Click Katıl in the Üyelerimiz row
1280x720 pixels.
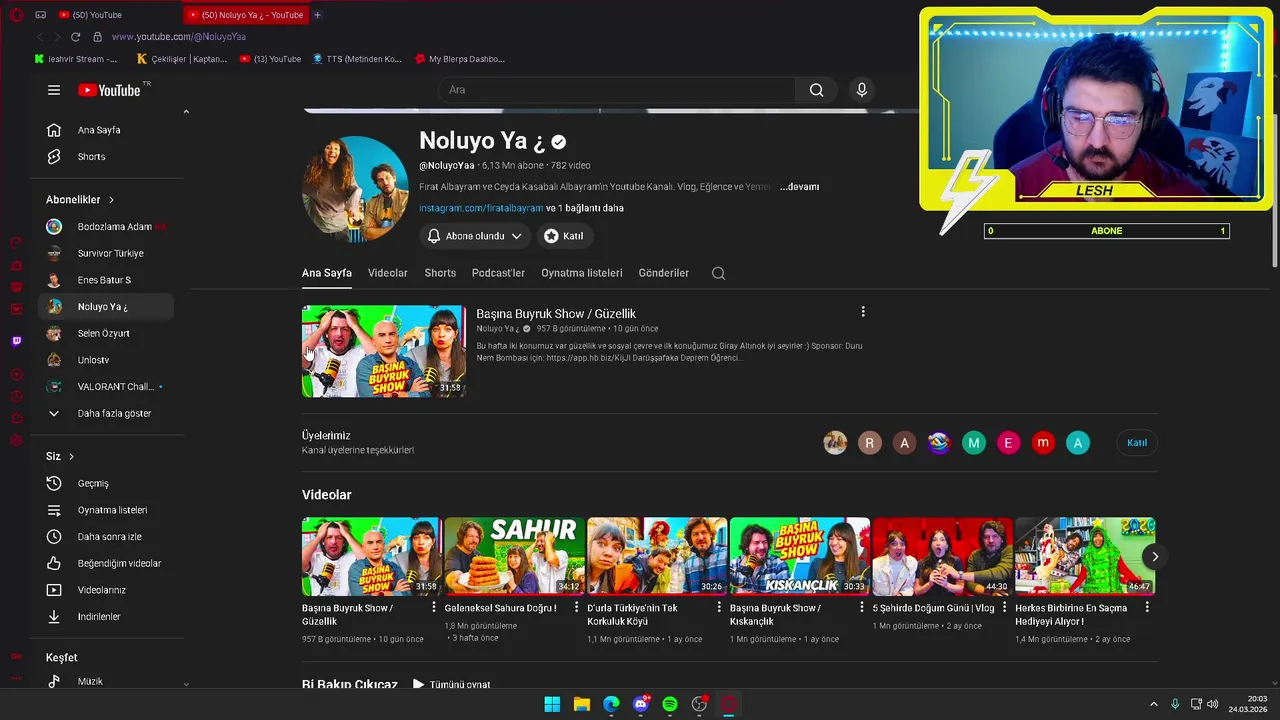point(1137,443)
